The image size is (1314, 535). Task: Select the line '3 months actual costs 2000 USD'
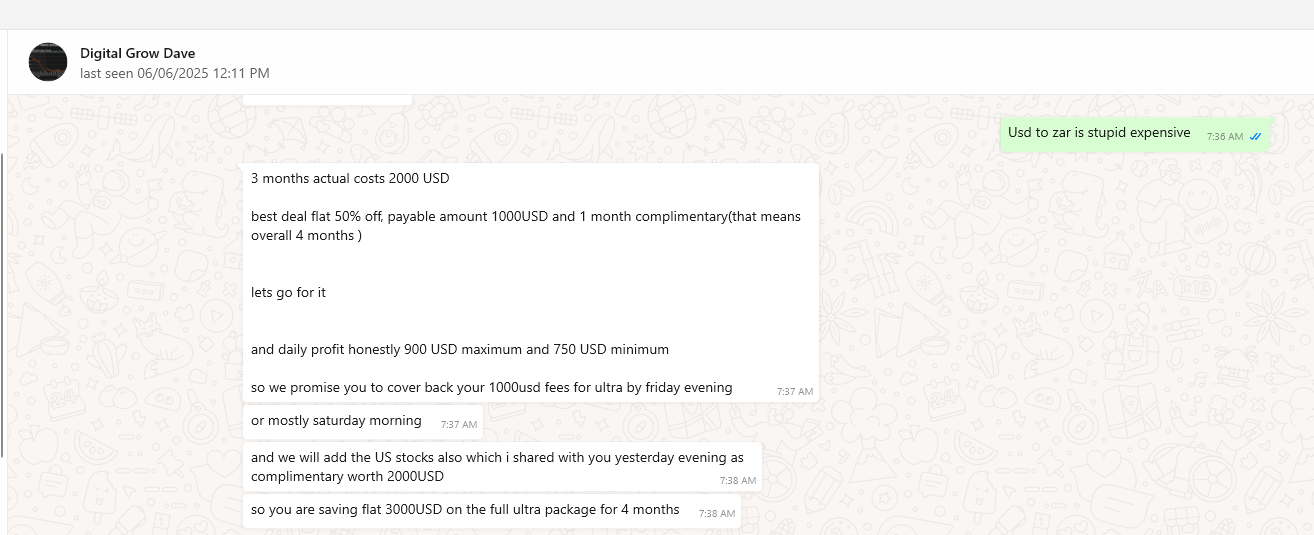(350, 179)
